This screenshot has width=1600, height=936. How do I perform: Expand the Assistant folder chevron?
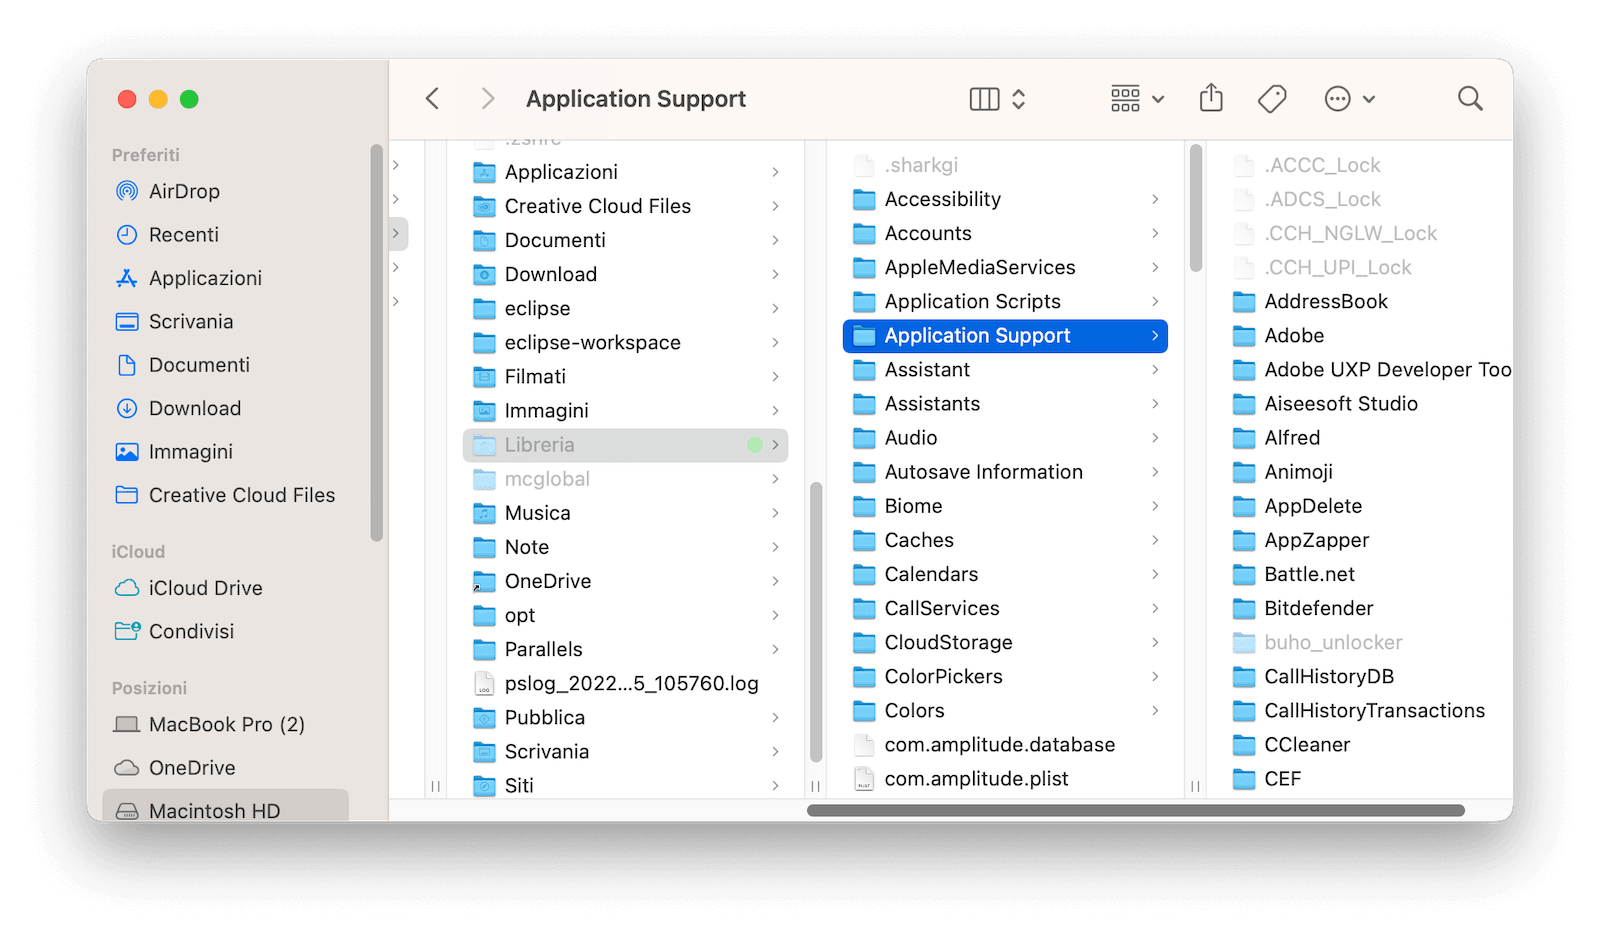tap(1155, 370)
